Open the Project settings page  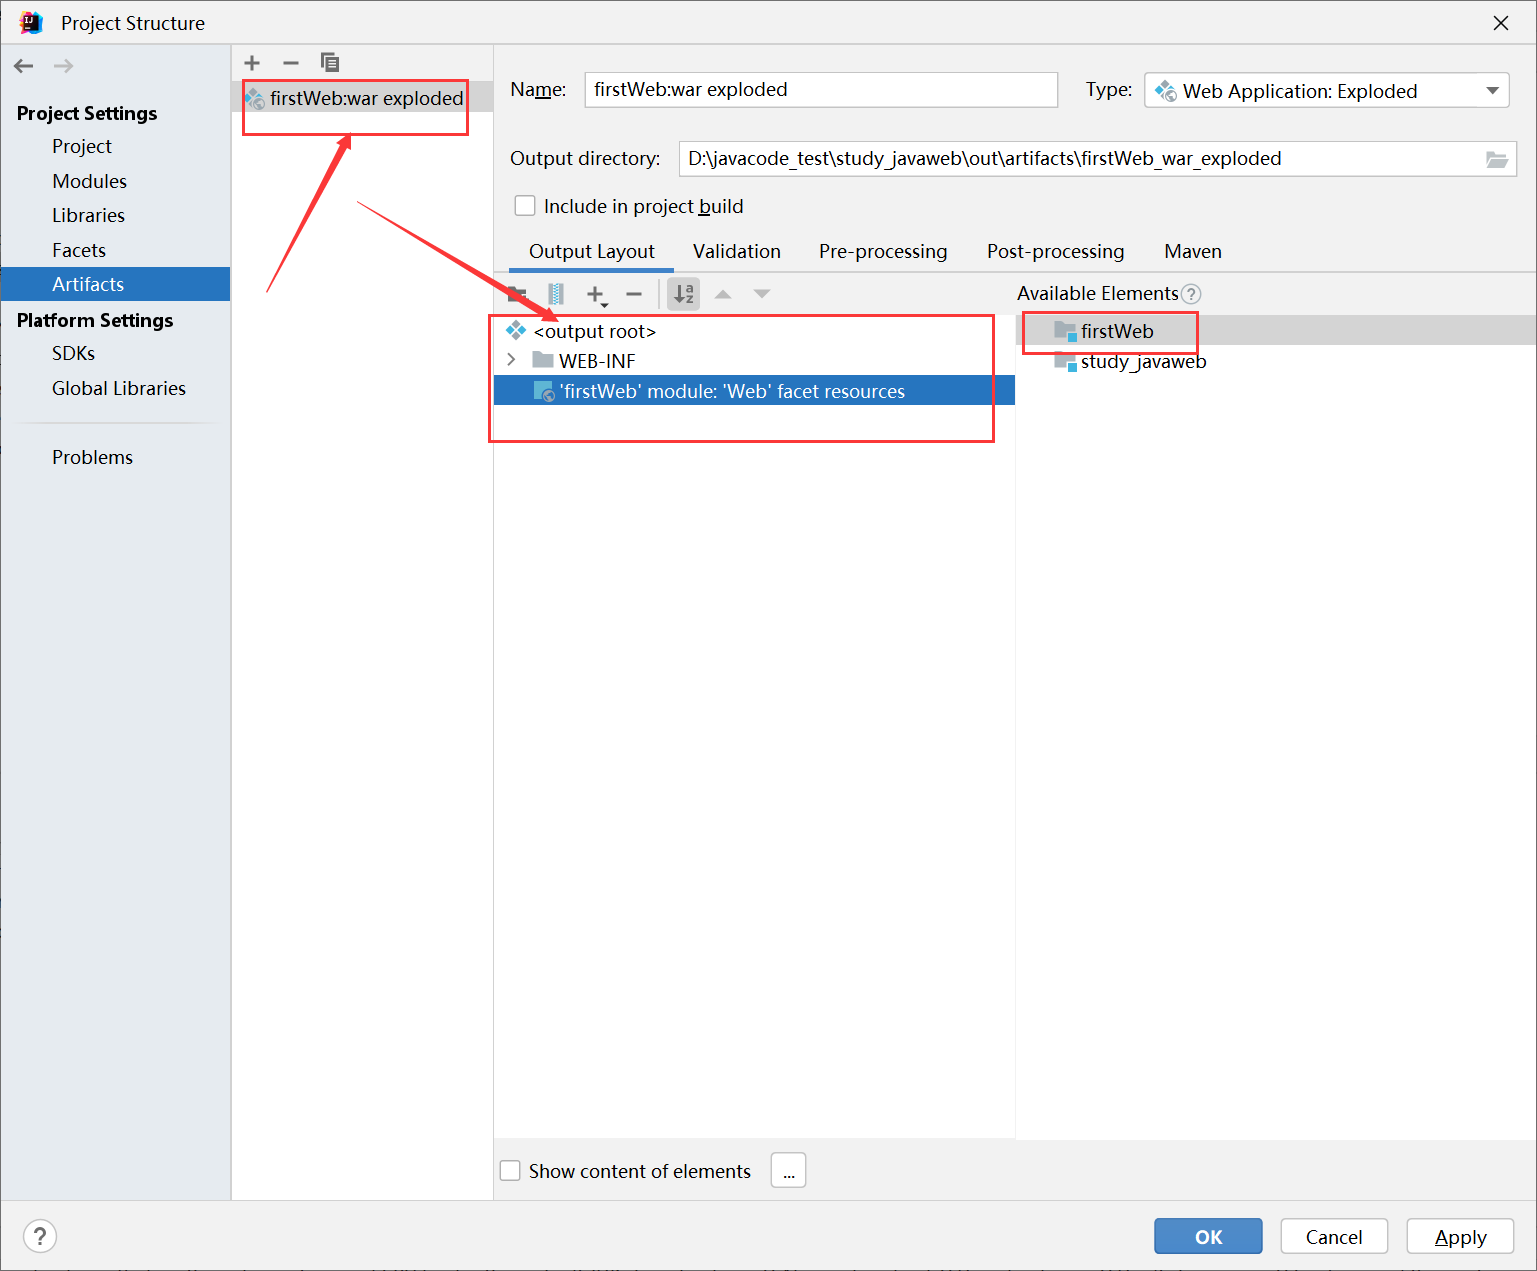pos(82,147)
